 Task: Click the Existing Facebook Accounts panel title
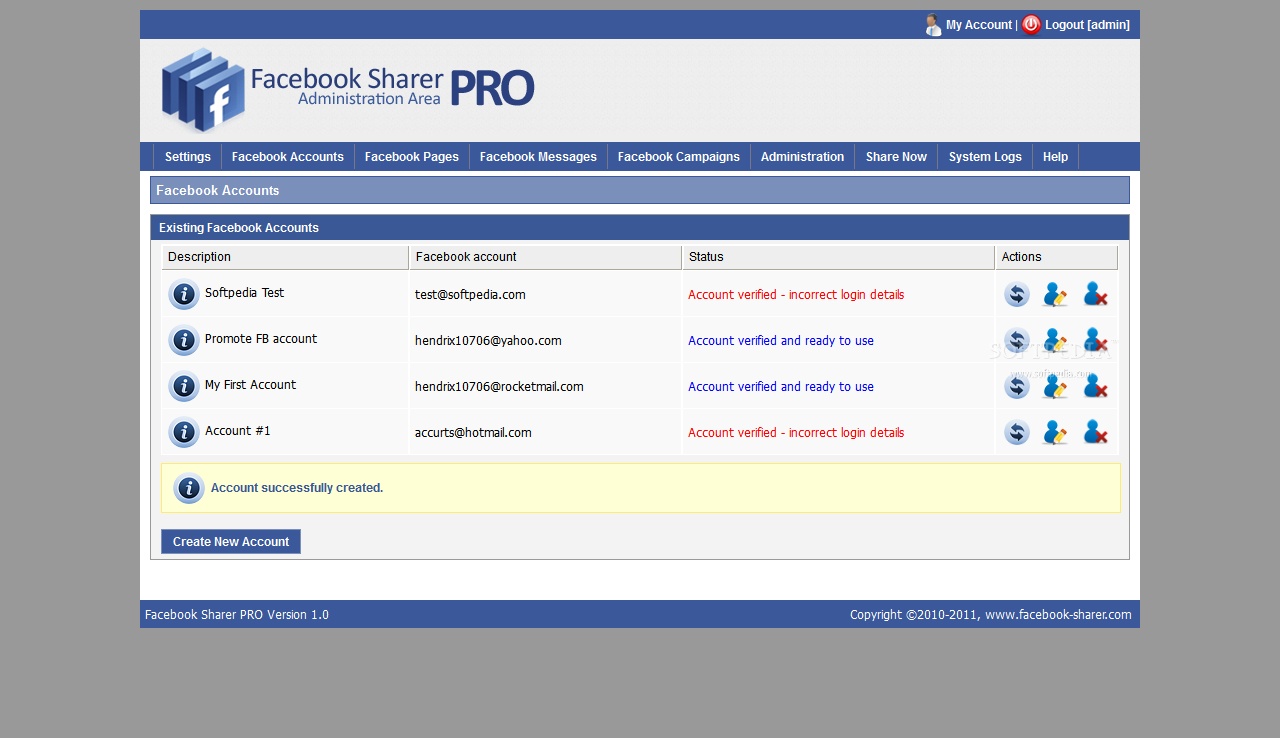[239, 228]
